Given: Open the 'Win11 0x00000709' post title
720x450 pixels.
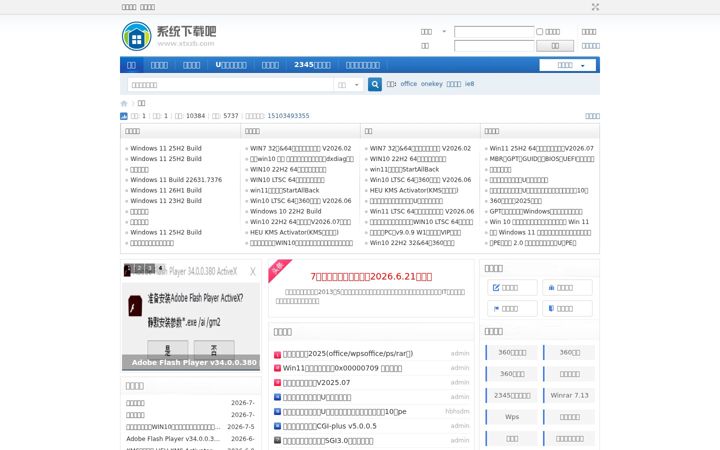Looking at the screenshot, I should pos(342,368).
